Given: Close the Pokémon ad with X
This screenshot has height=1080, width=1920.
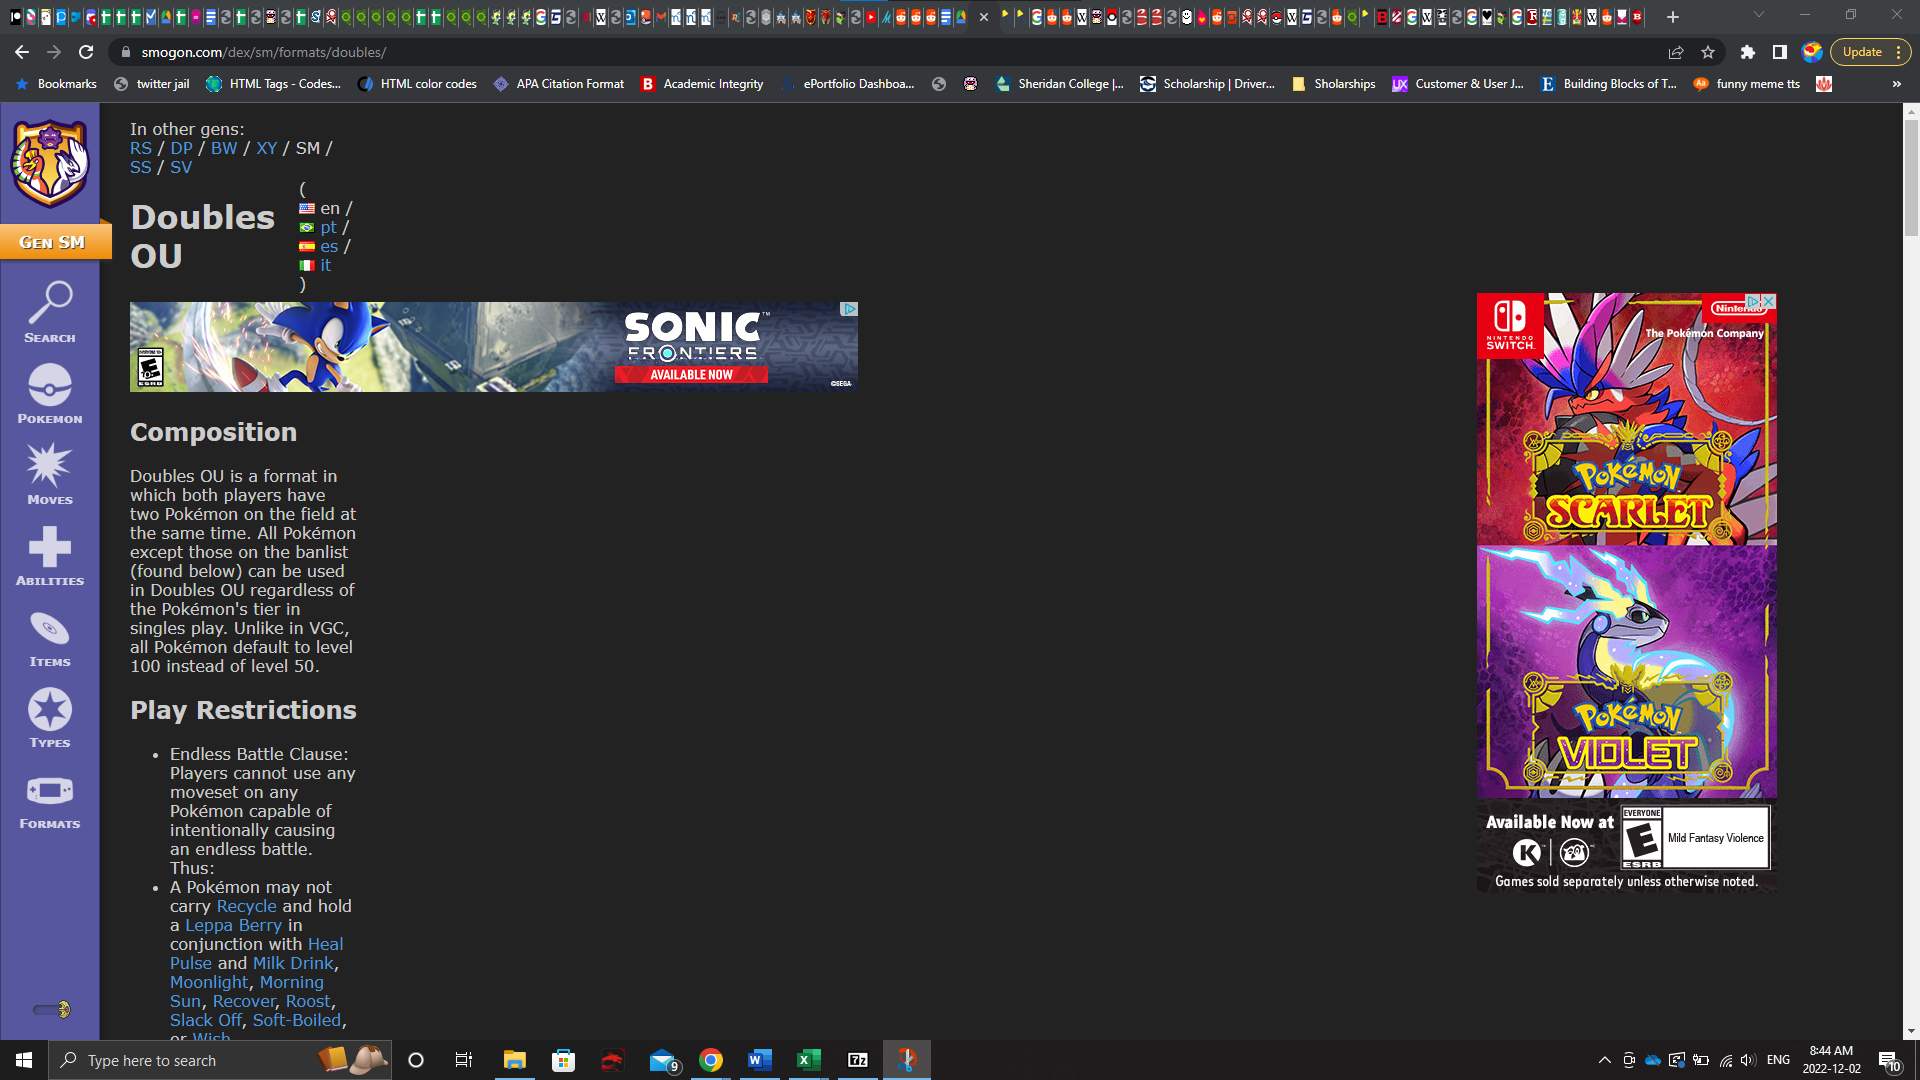Looking at the screenshot, I should point(1768,301).
